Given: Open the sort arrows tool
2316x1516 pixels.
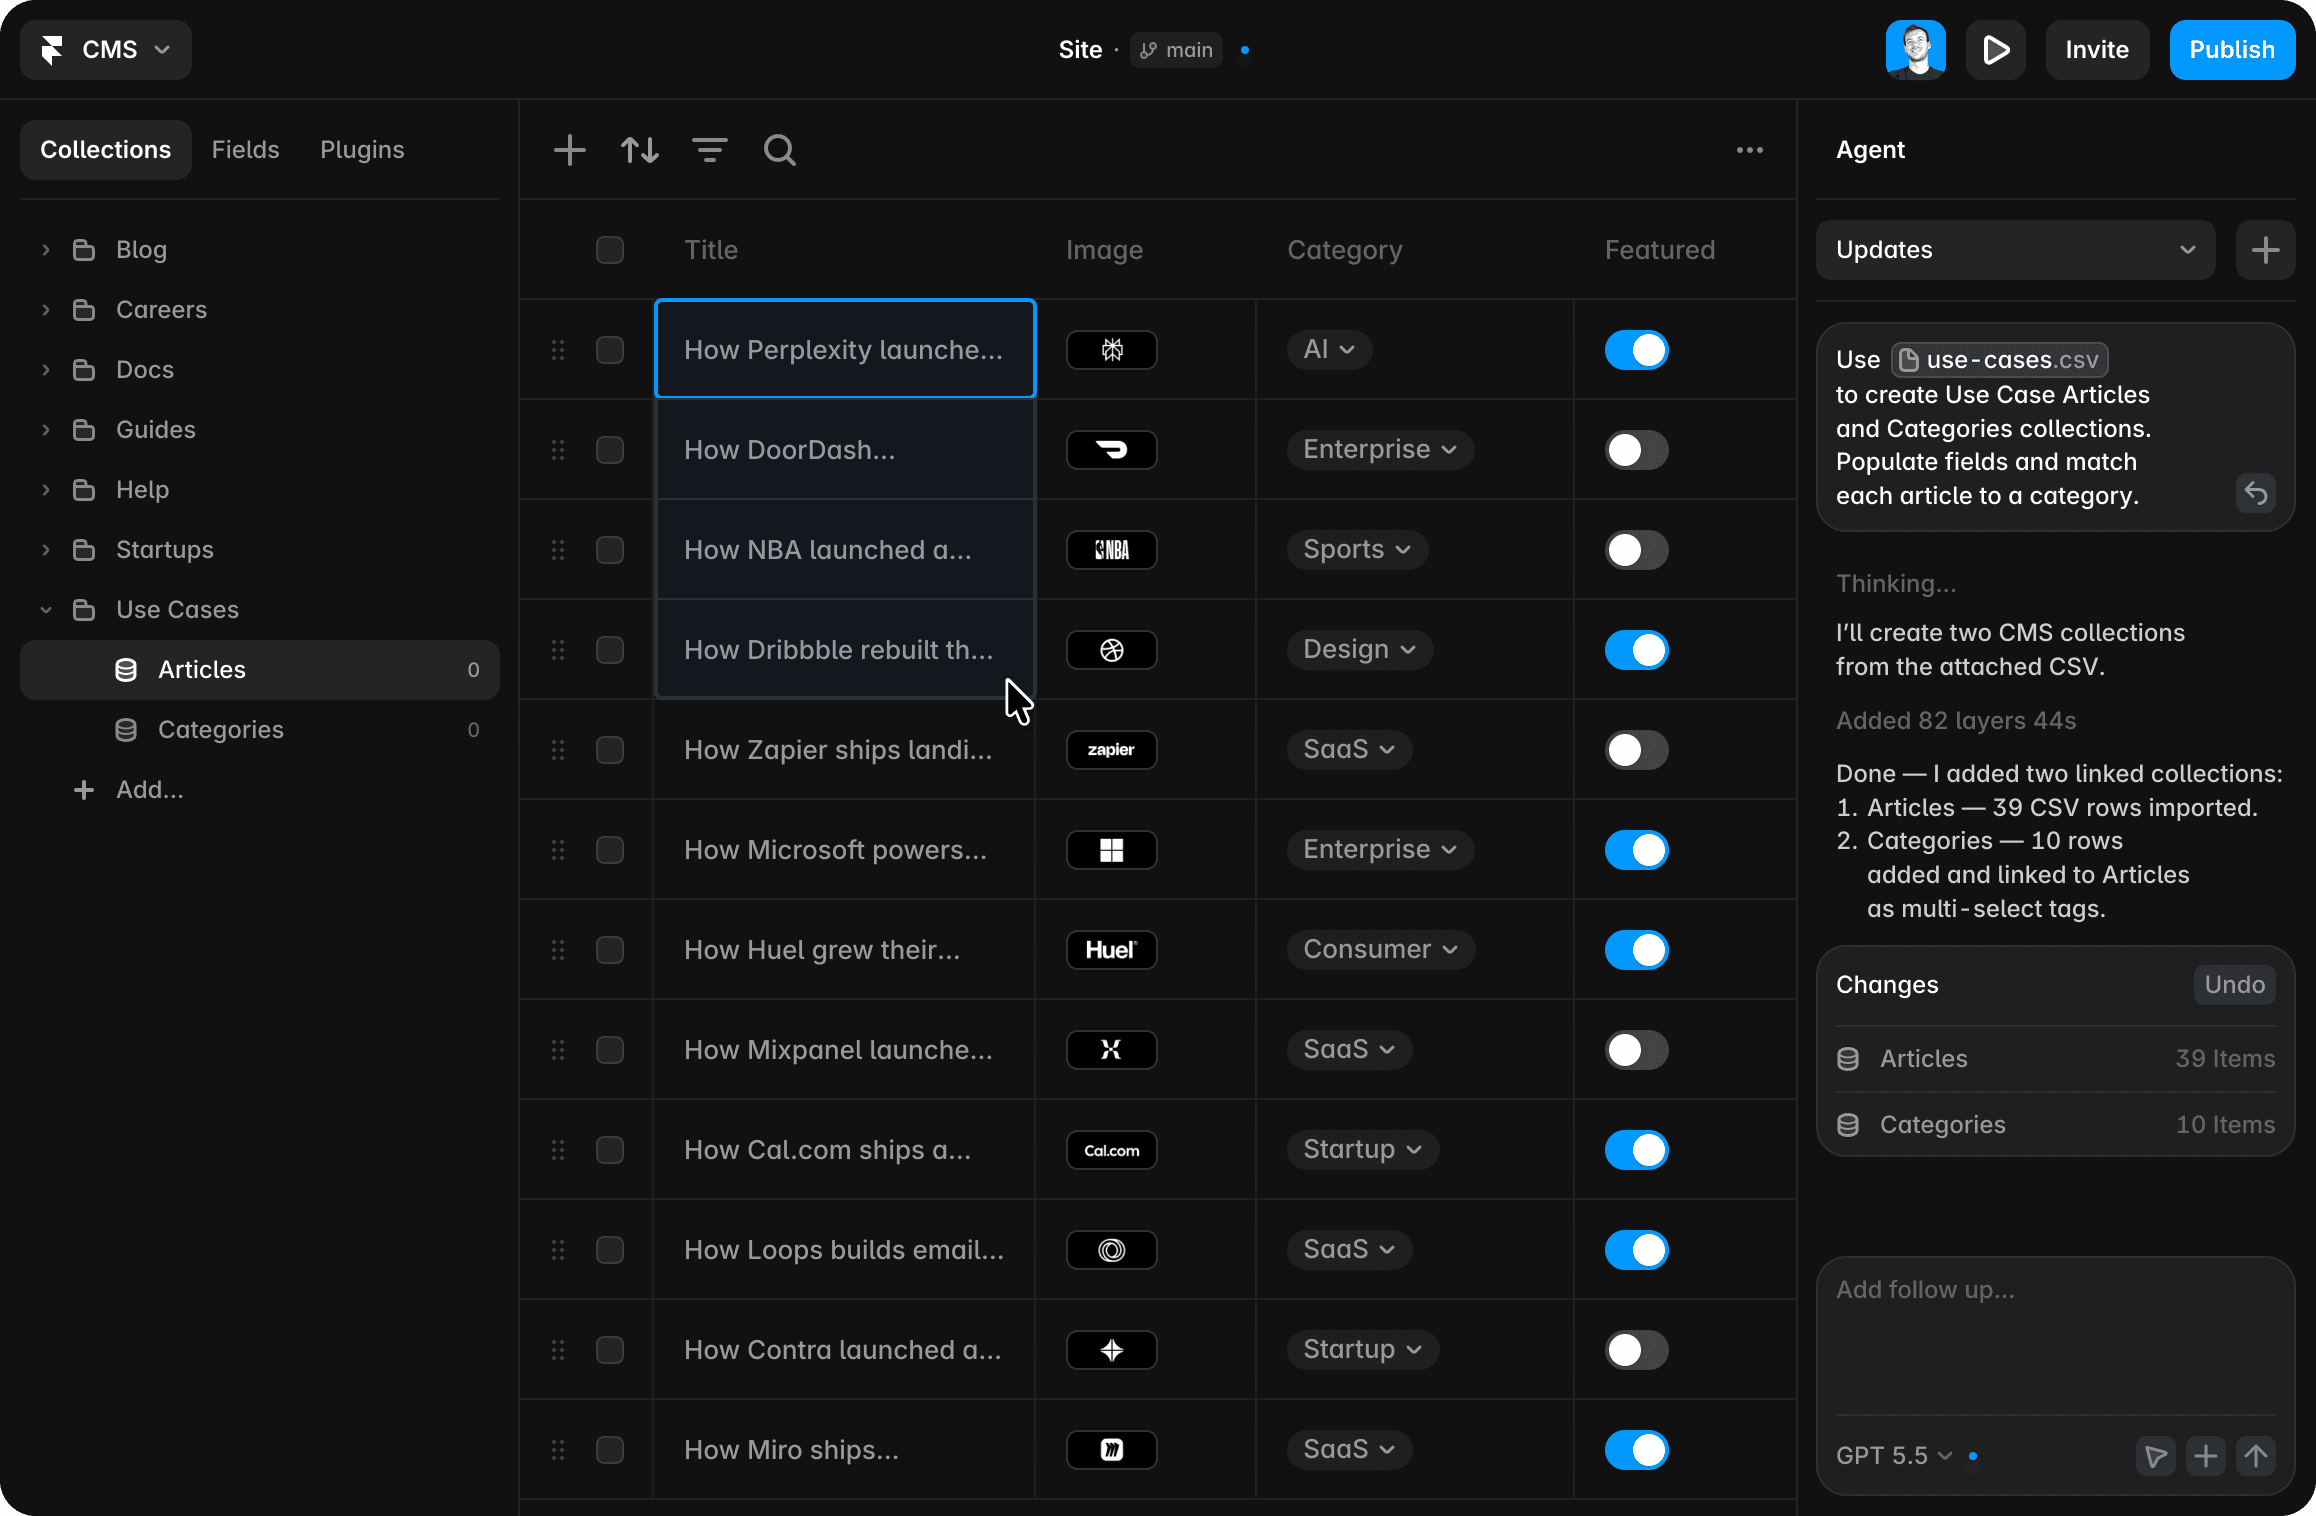Looking at the screenshot, I should coord(640,150).
